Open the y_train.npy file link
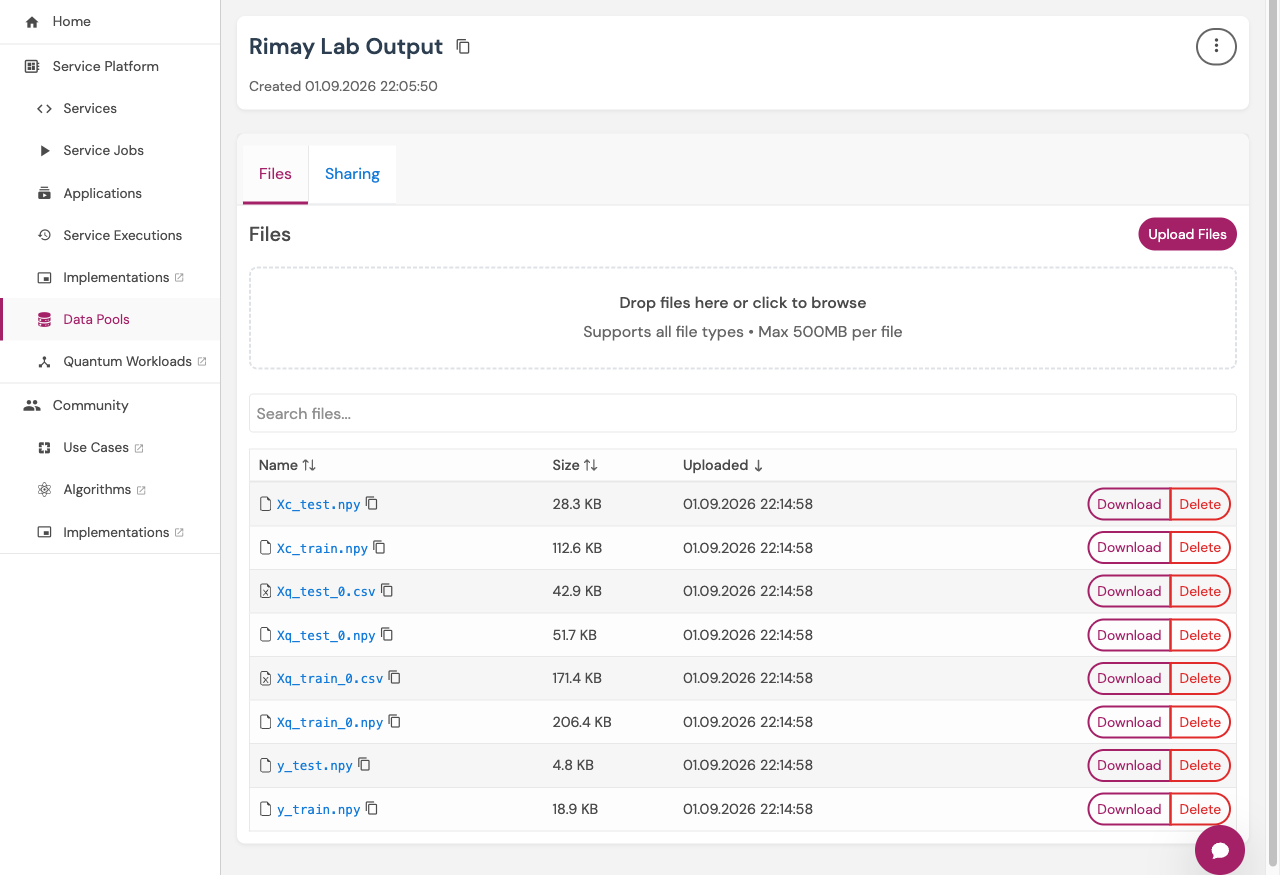1280x875 pixels. pyautogui.click(x=318, y=809)
